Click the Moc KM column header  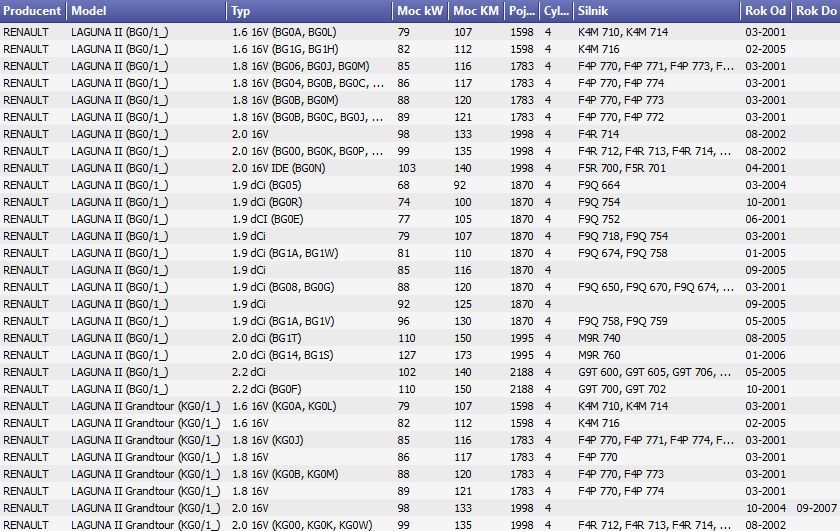[x=476, y=11]
